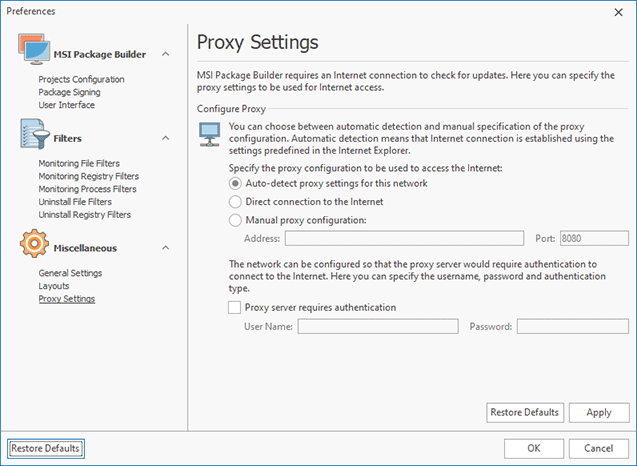Click the Filters funnel icon

pos(35,134)
